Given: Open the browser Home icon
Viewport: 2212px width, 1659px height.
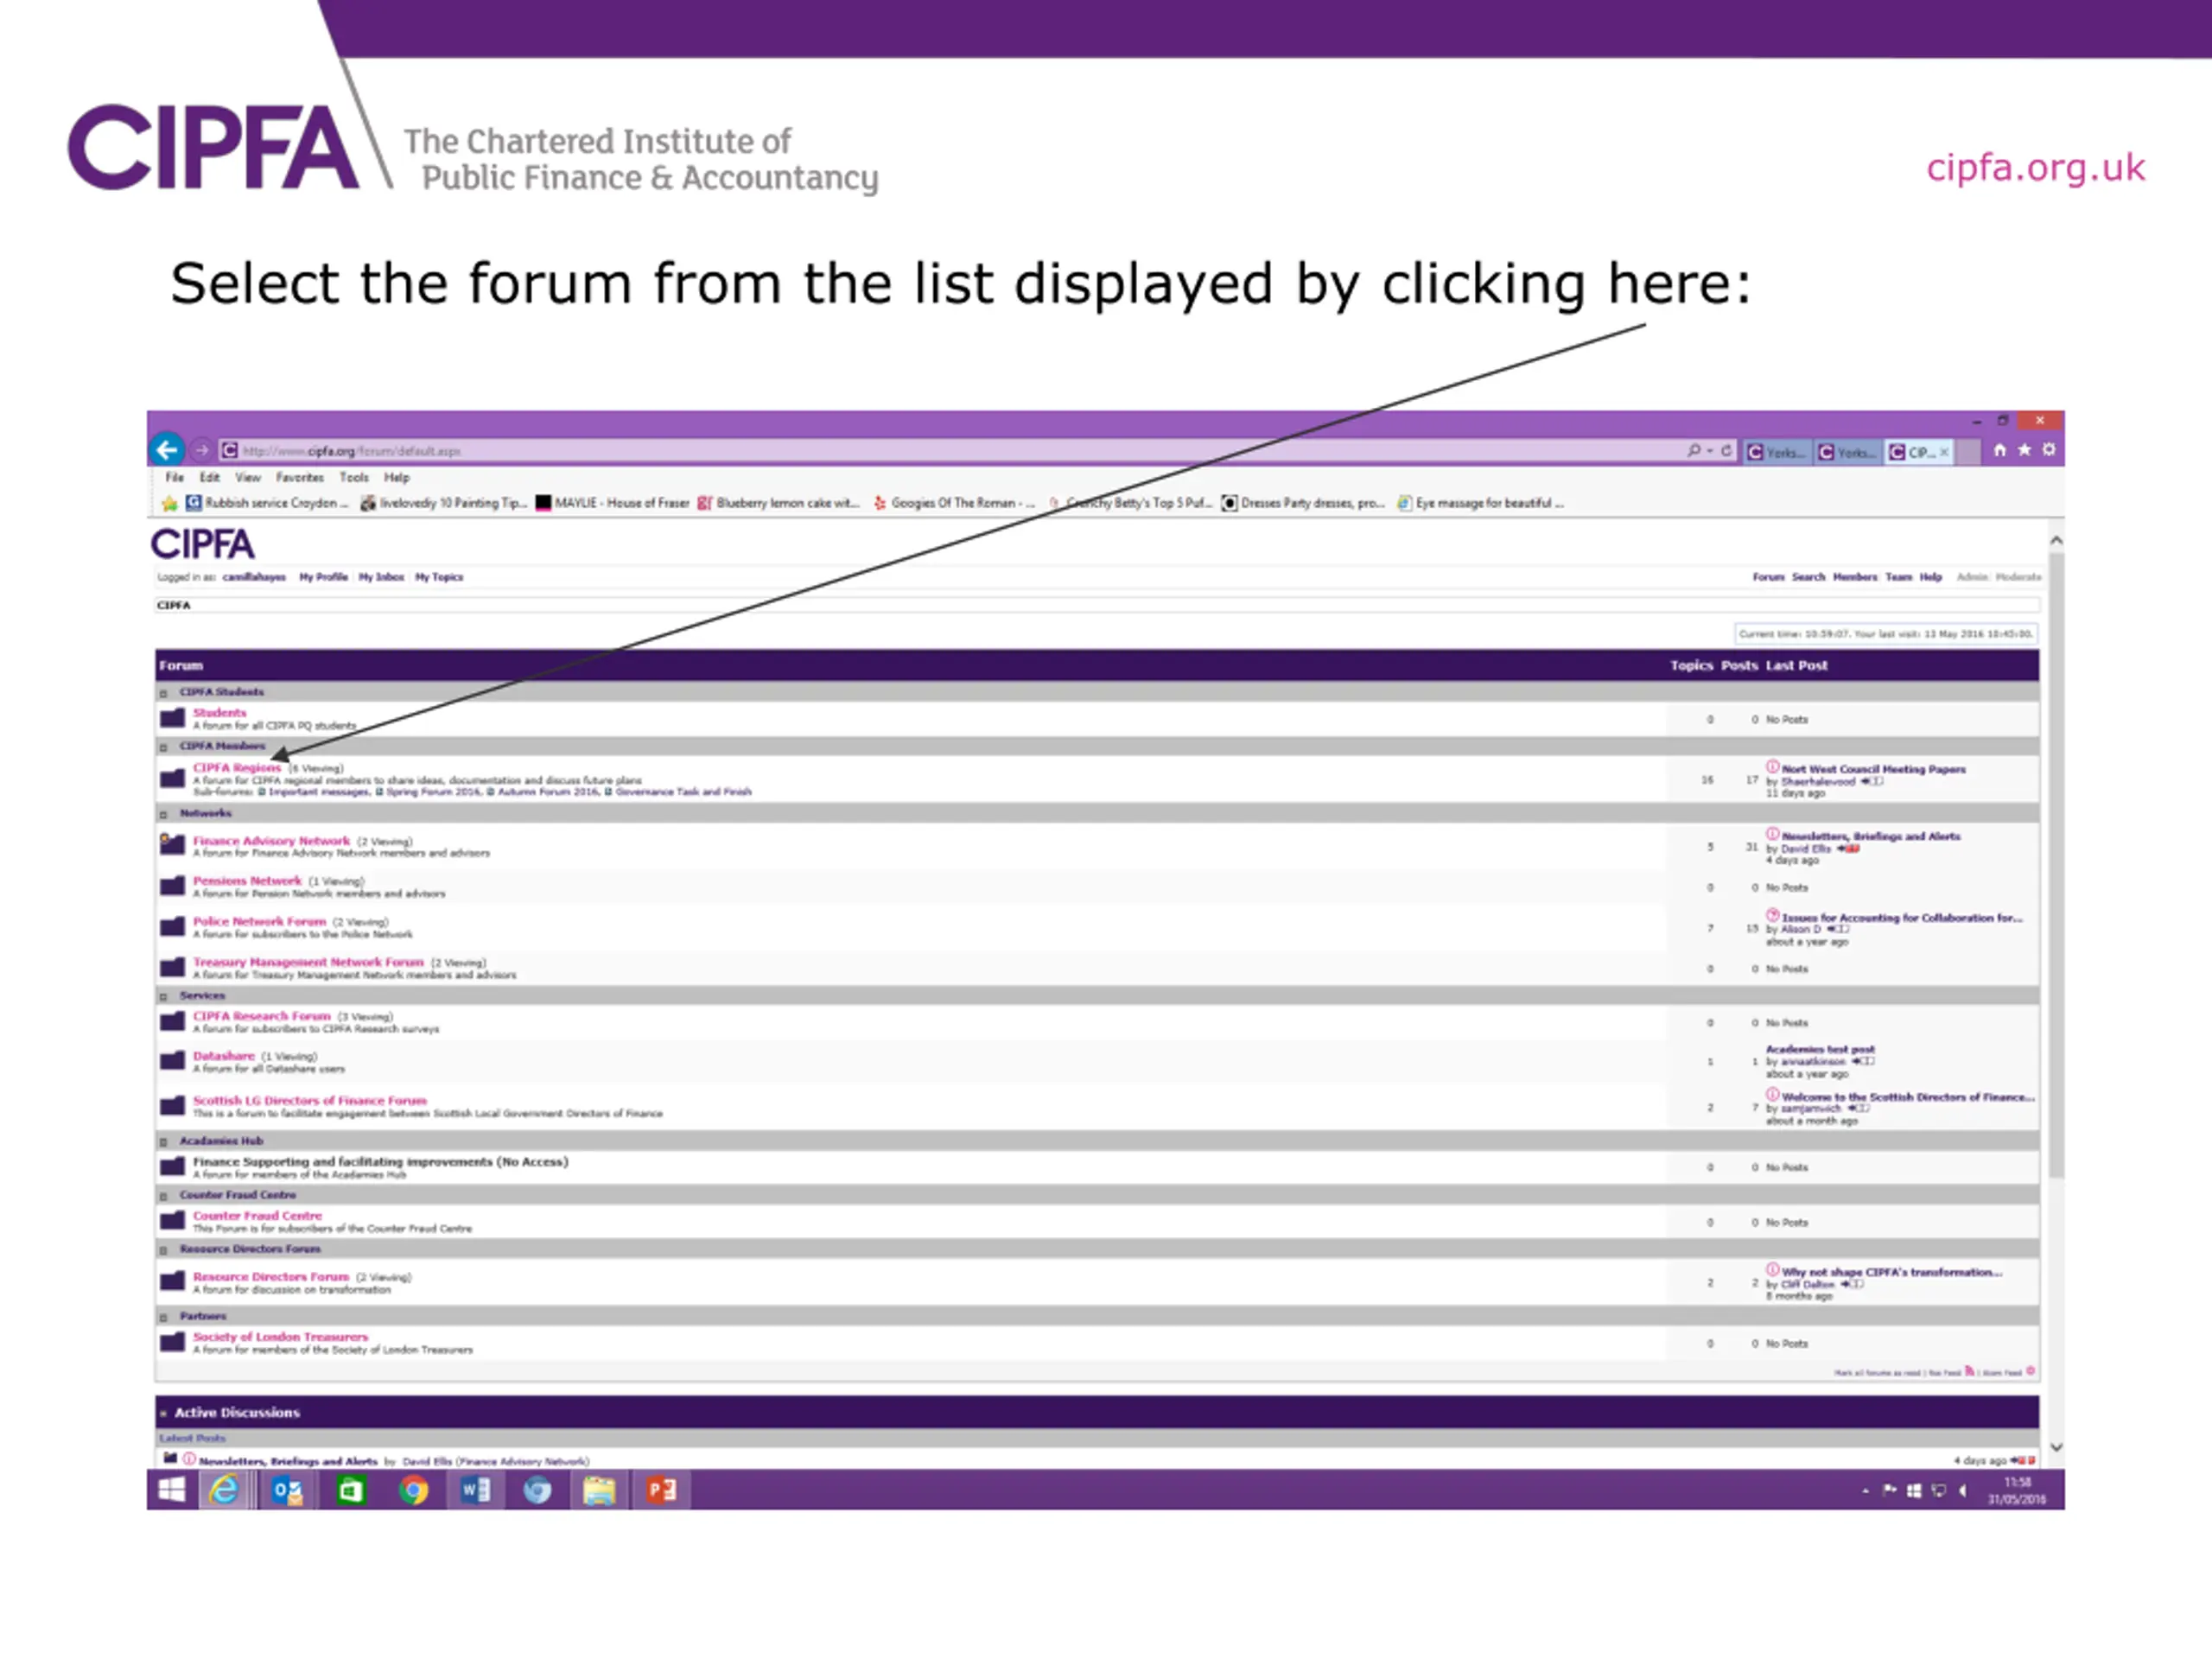Looking at the screenshot, I should (x=1999, y=450).
